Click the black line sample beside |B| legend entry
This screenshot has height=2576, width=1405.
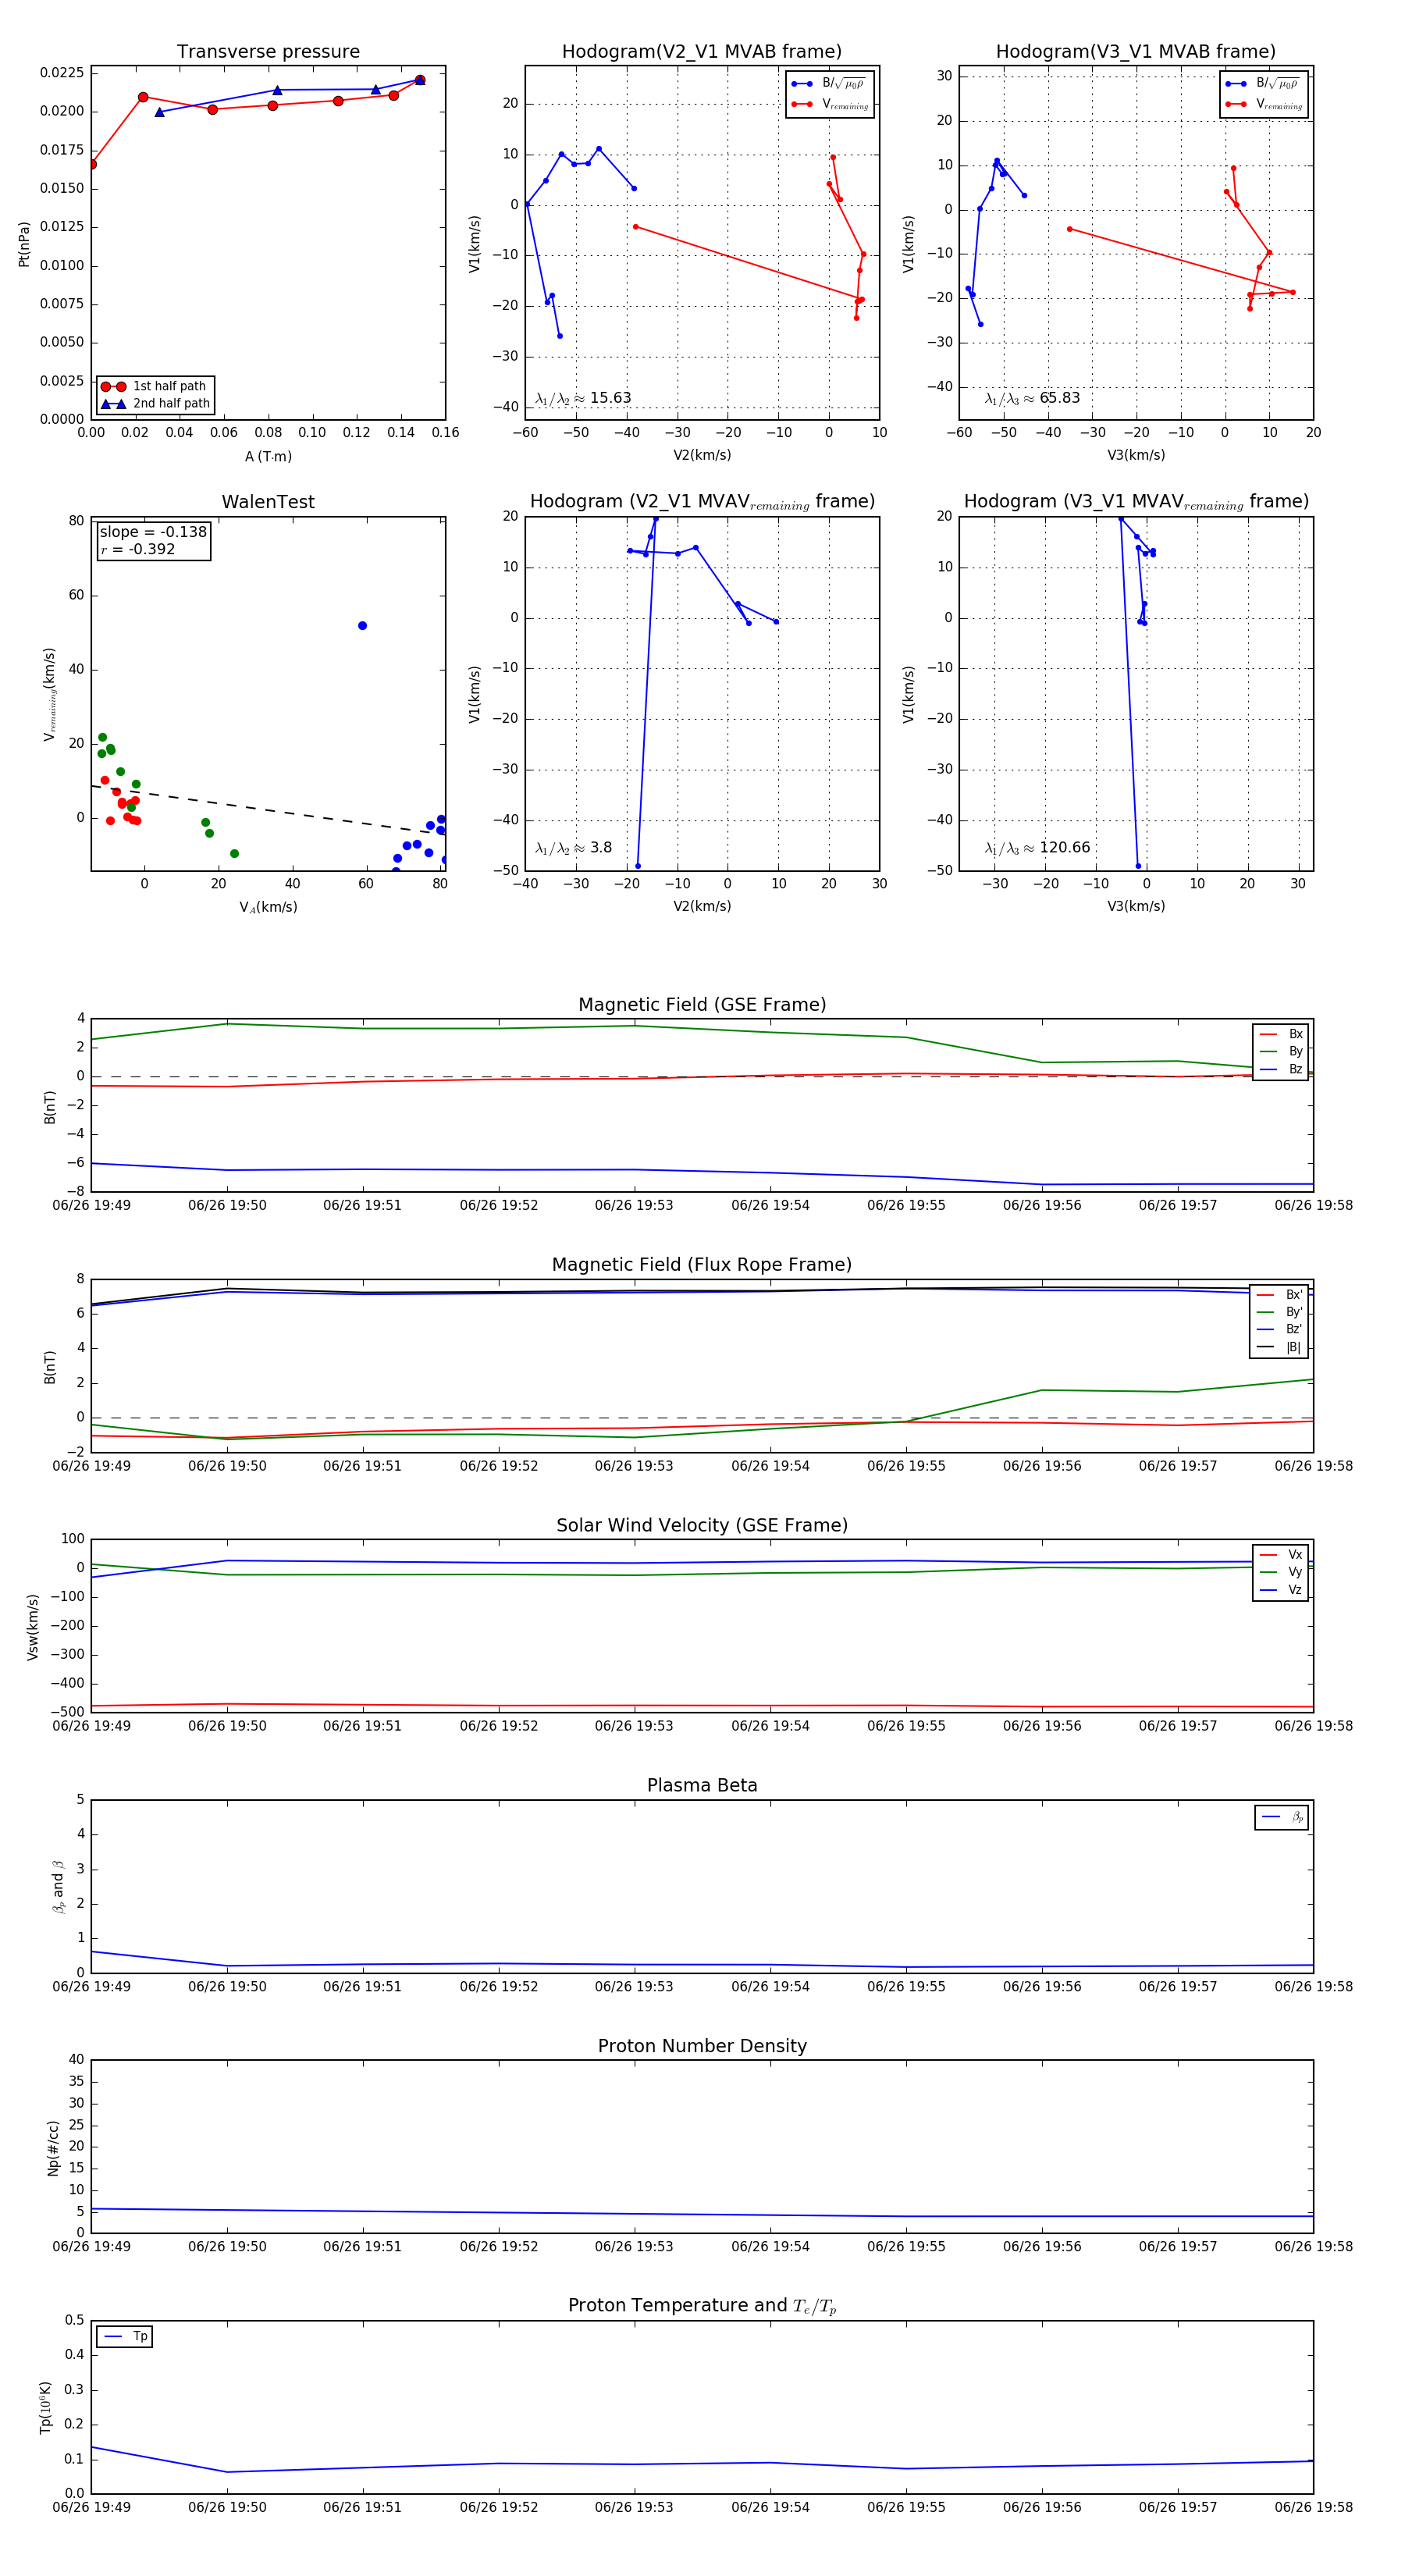click(1266, 1347)
